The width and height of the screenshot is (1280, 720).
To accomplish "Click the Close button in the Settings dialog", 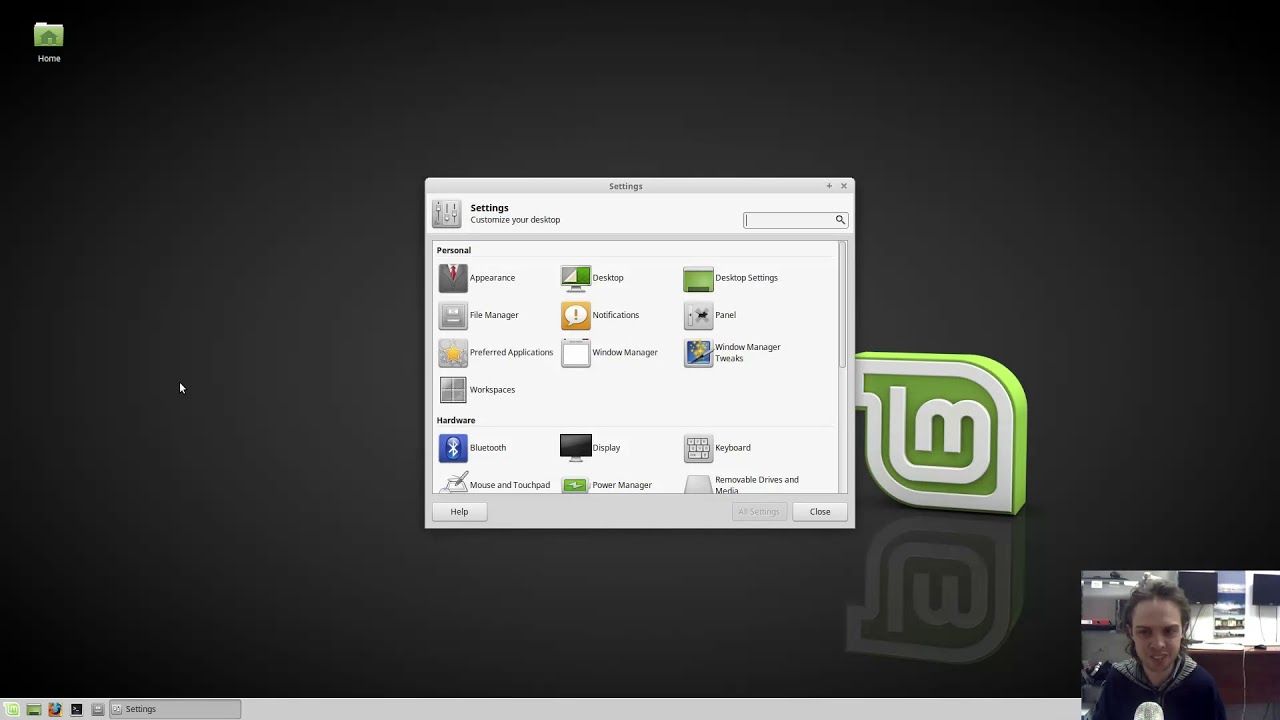I will (x=820, y=512).
